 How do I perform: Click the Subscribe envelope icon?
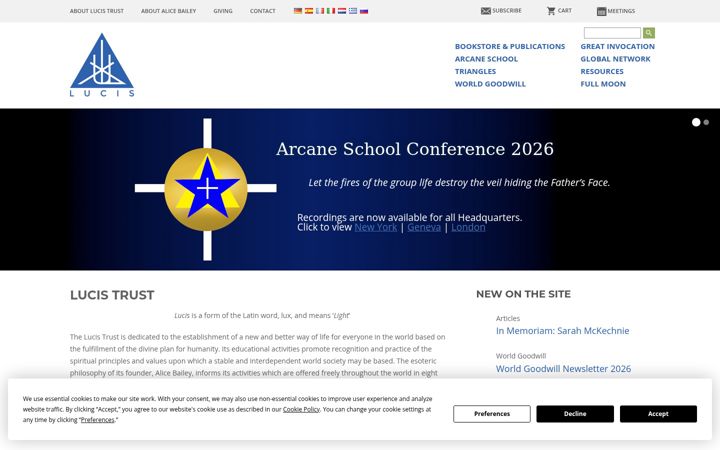tap(485, 11)
